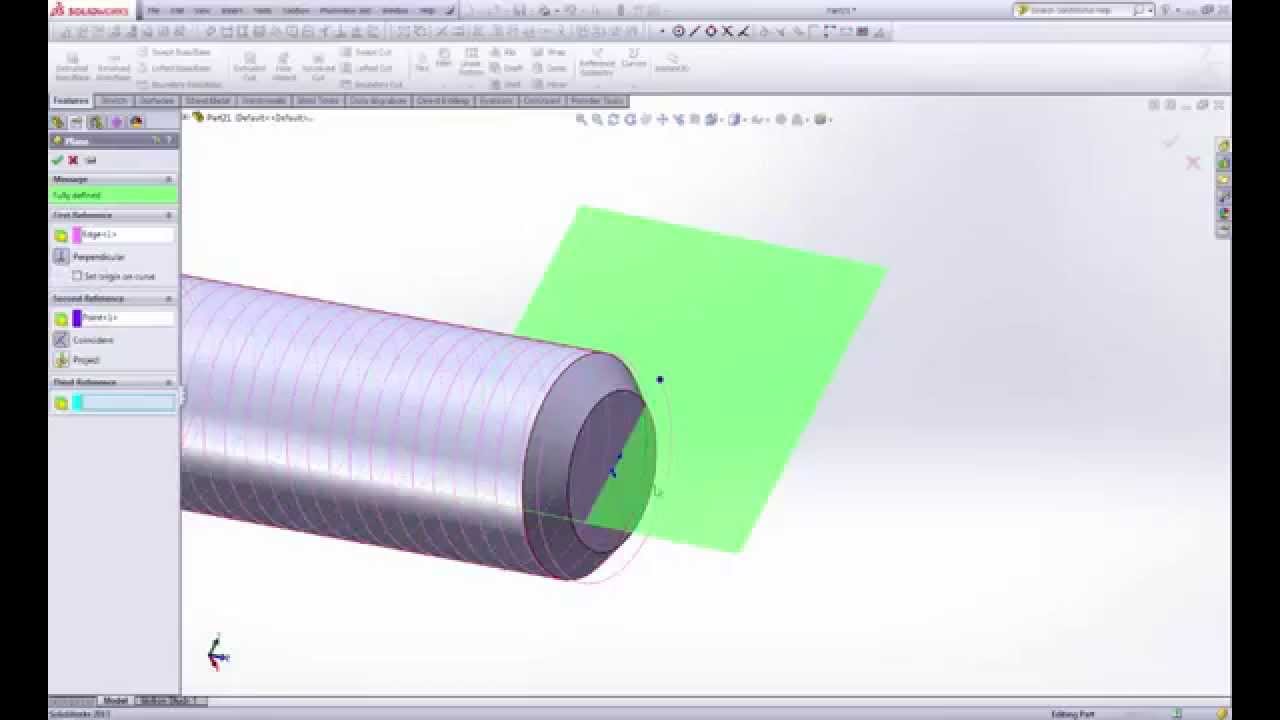Pick the Circle sketch tool

tap(679, 31)
